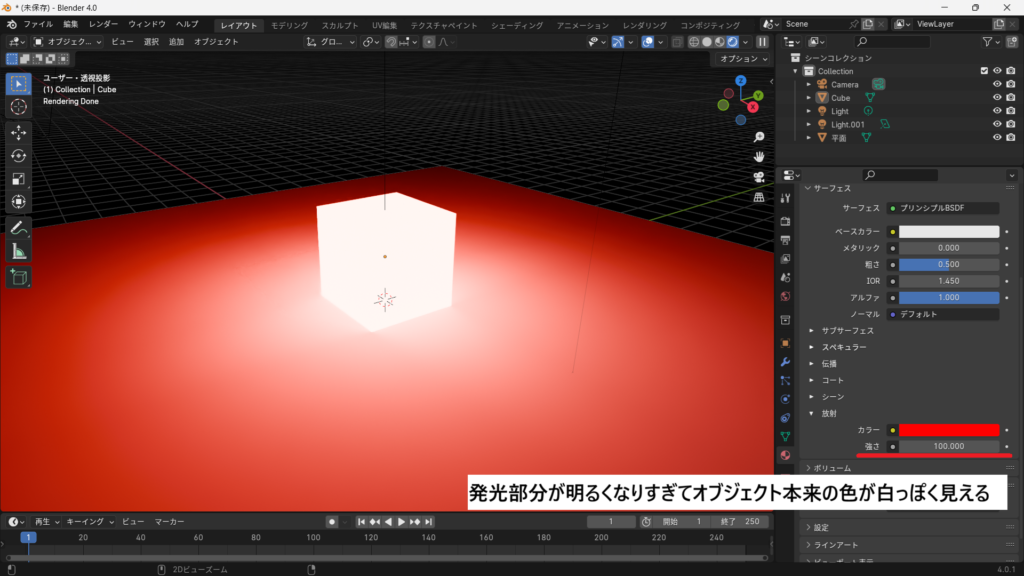Open the Object properties tab icon
The height and width of the screenshot is (576, 1024).
(785, 343)
